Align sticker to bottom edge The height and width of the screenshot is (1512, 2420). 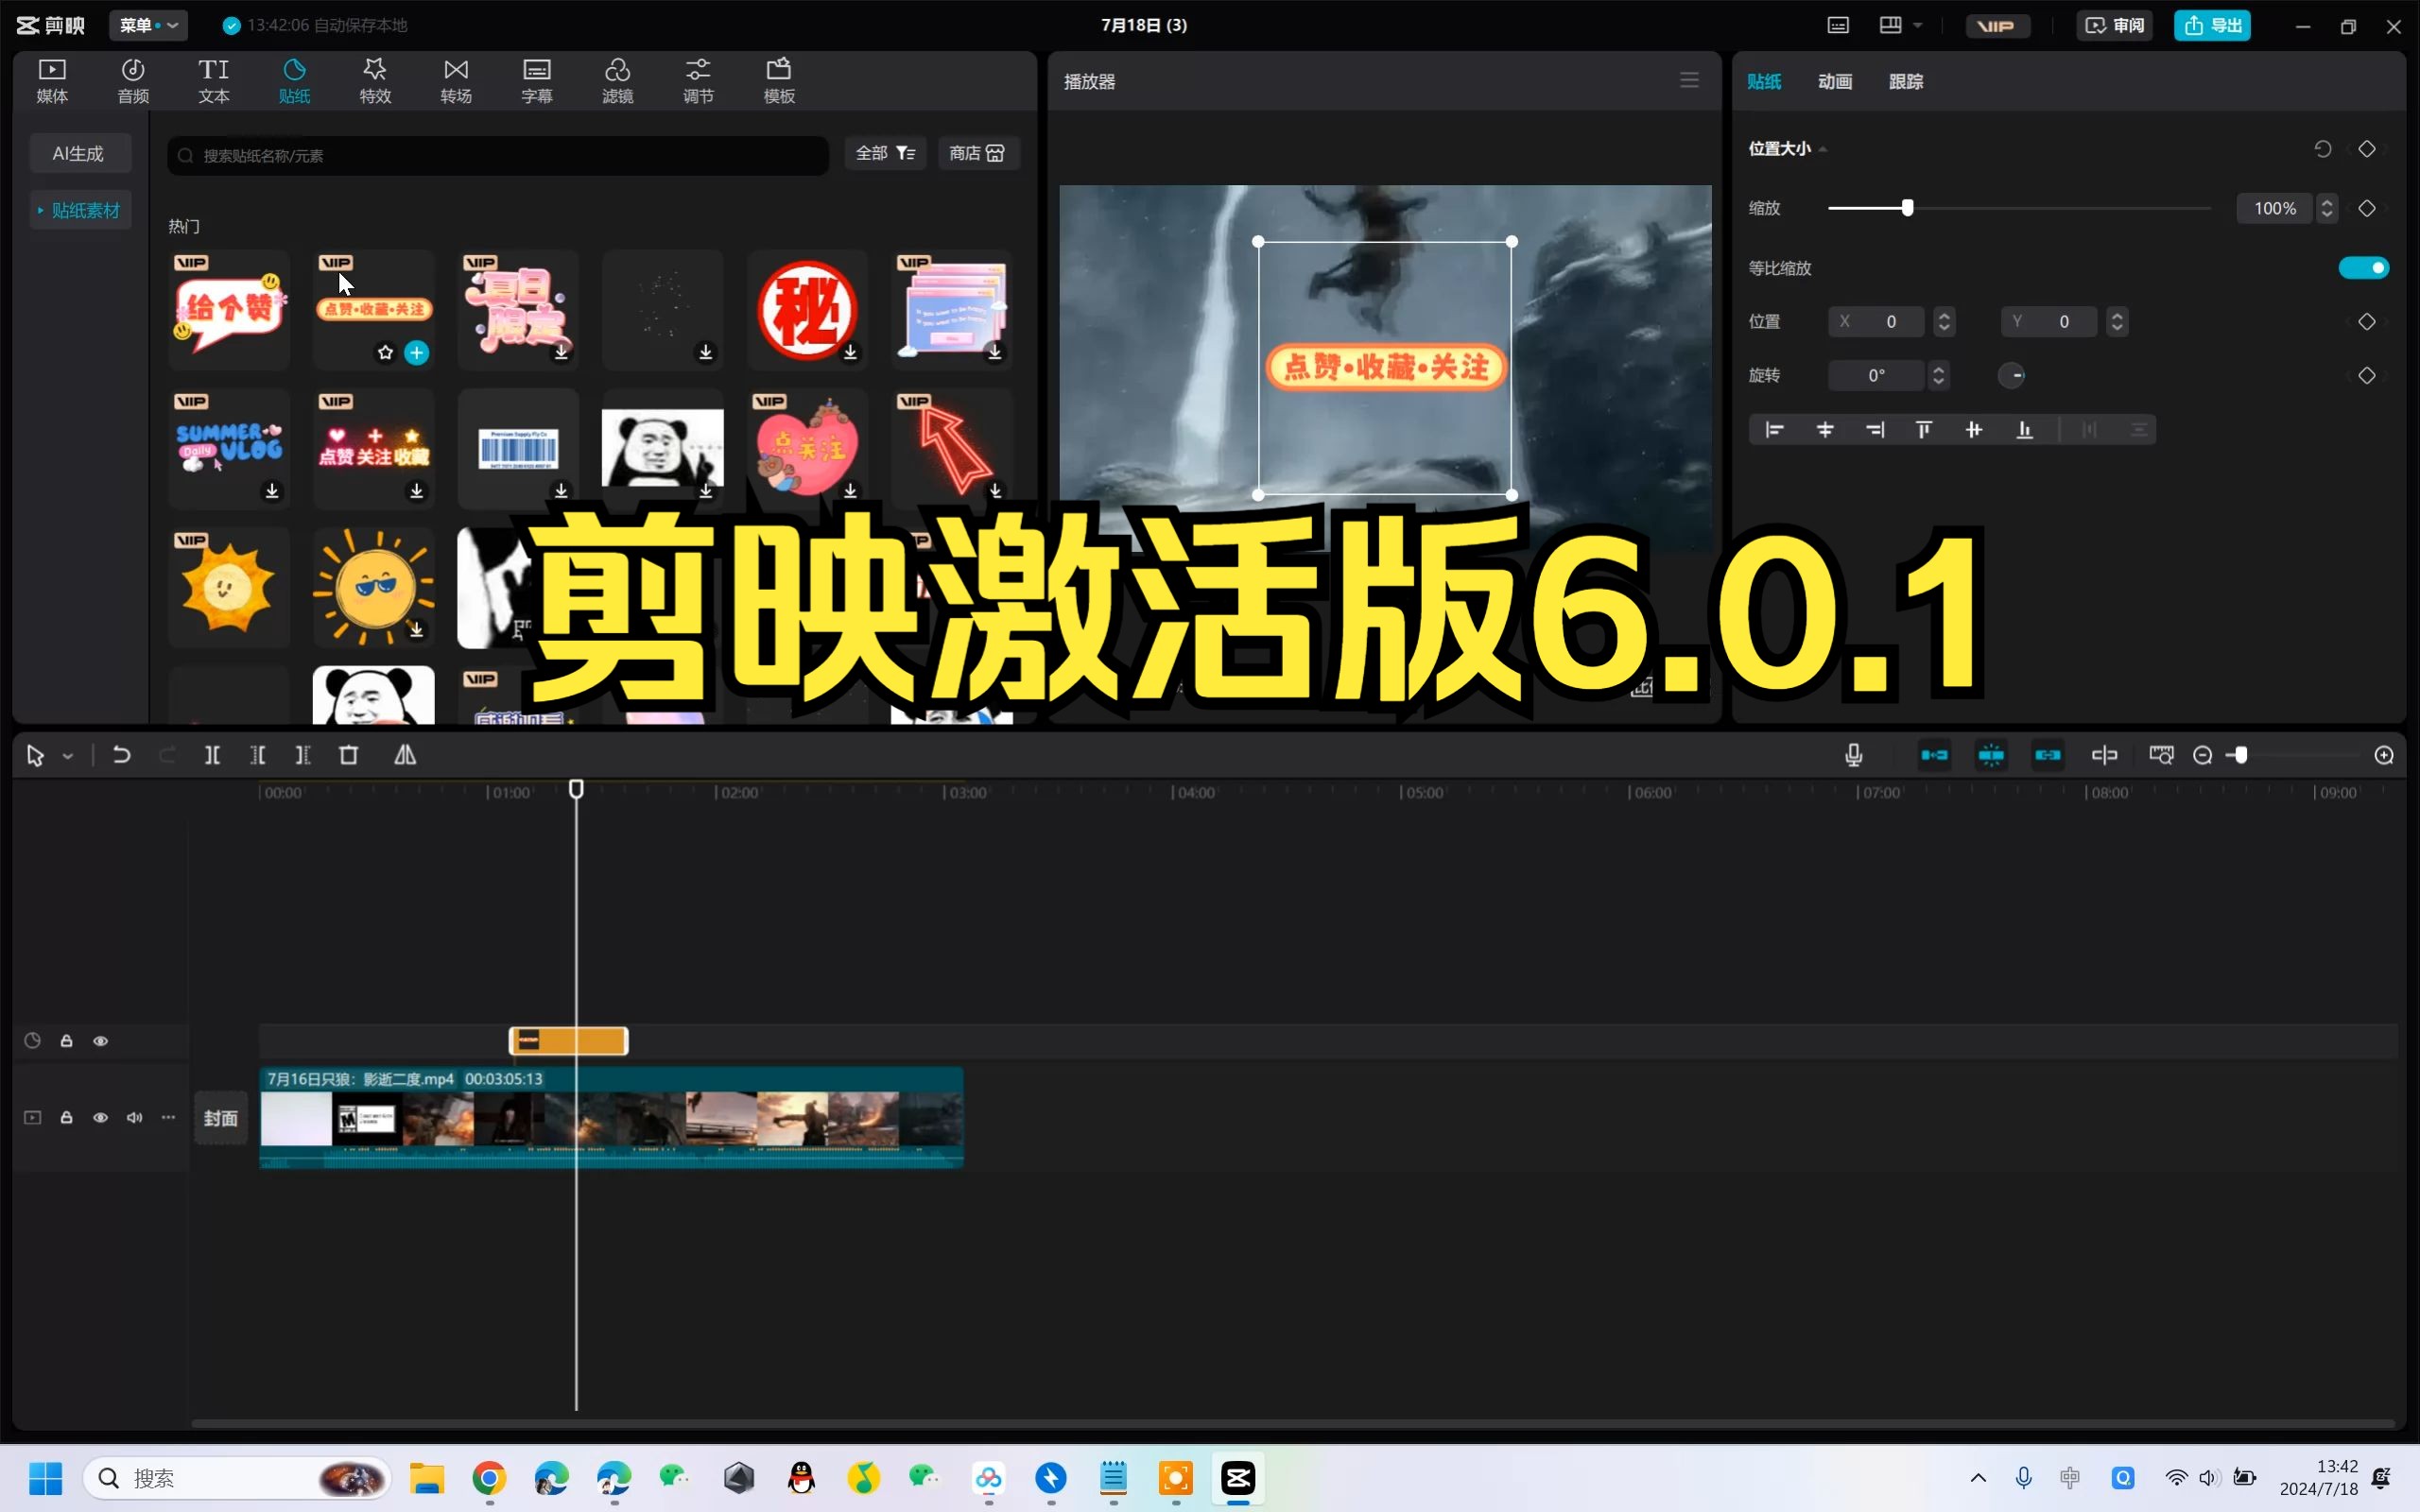(x=2024, y=429)
